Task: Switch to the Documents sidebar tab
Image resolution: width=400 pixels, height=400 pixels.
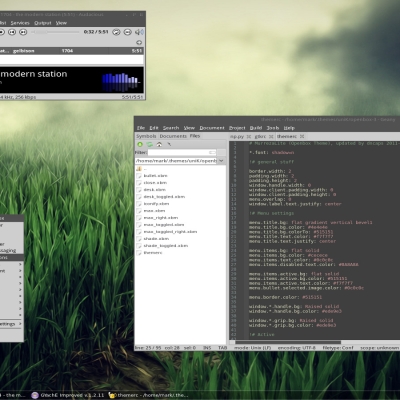Action: (x=173, y=136)
